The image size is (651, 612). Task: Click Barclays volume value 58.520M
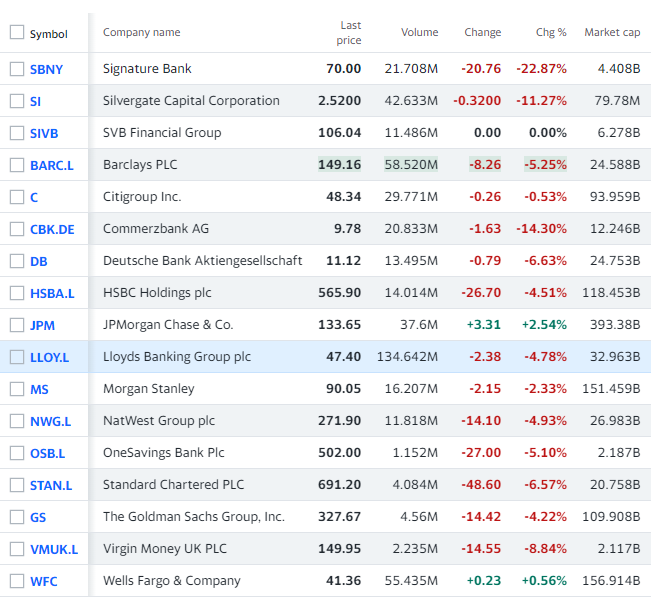411,164
